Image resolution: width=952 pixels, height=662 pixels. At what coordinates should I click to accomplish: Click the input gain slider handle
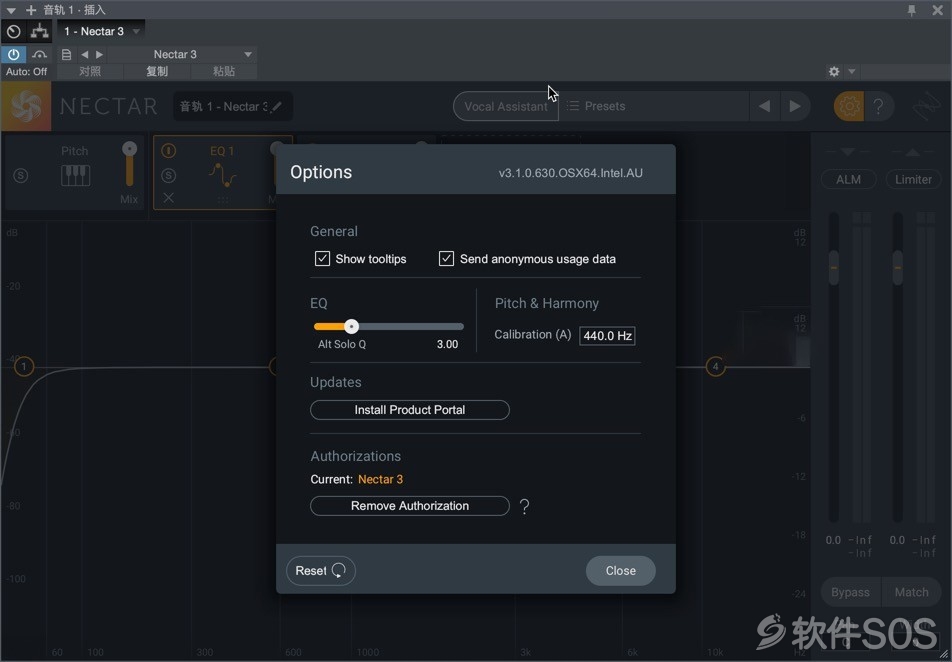834,267
